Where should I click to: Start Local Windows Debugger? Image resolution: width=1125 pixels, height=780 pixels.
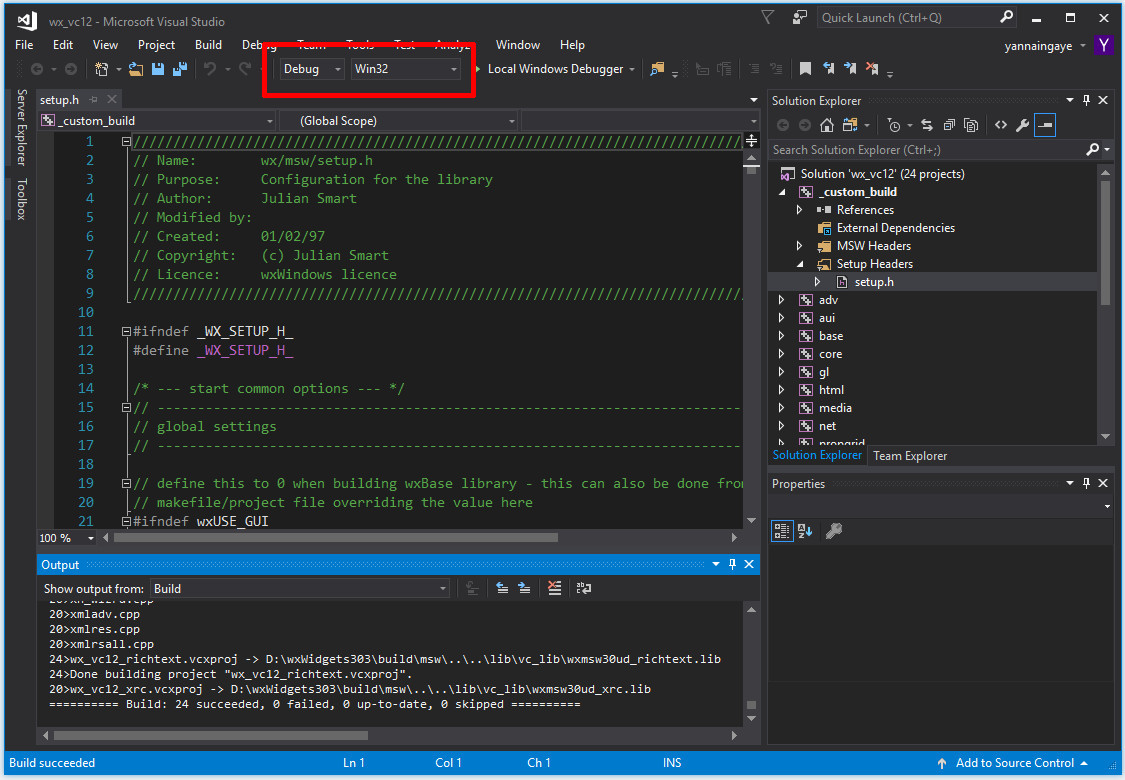click(553, 69)
